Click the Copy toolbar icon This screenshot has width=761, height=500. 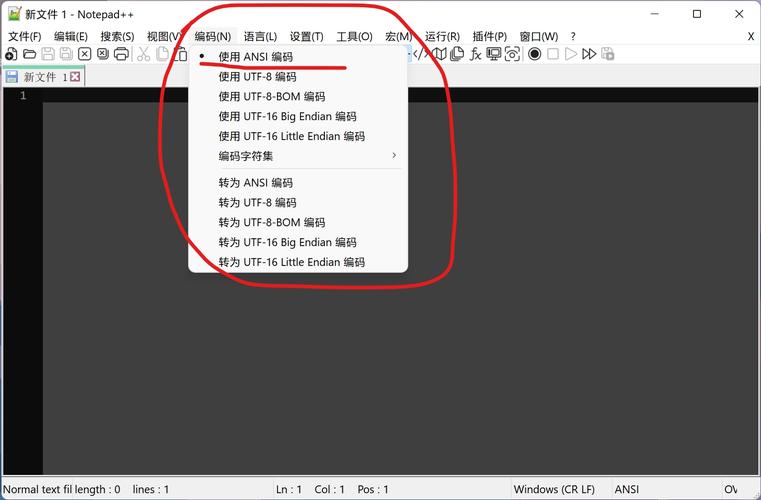[x=162, y=54]
